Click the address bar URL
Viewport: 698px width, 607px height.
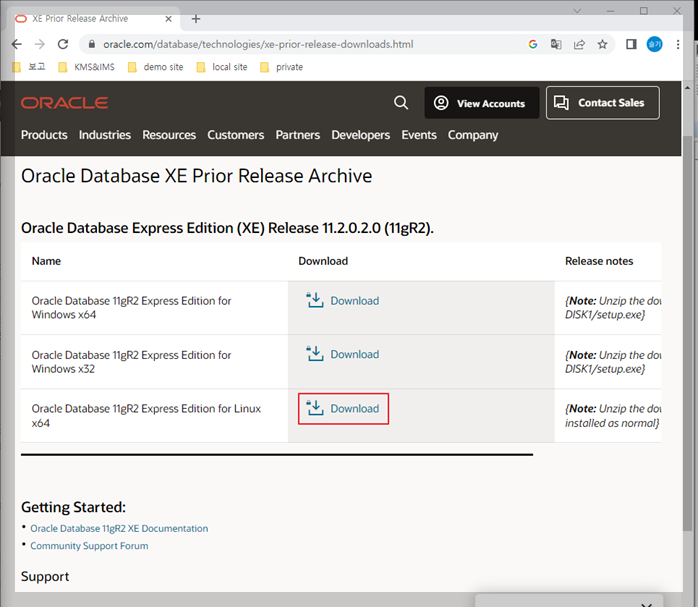[x=258, y=44]
